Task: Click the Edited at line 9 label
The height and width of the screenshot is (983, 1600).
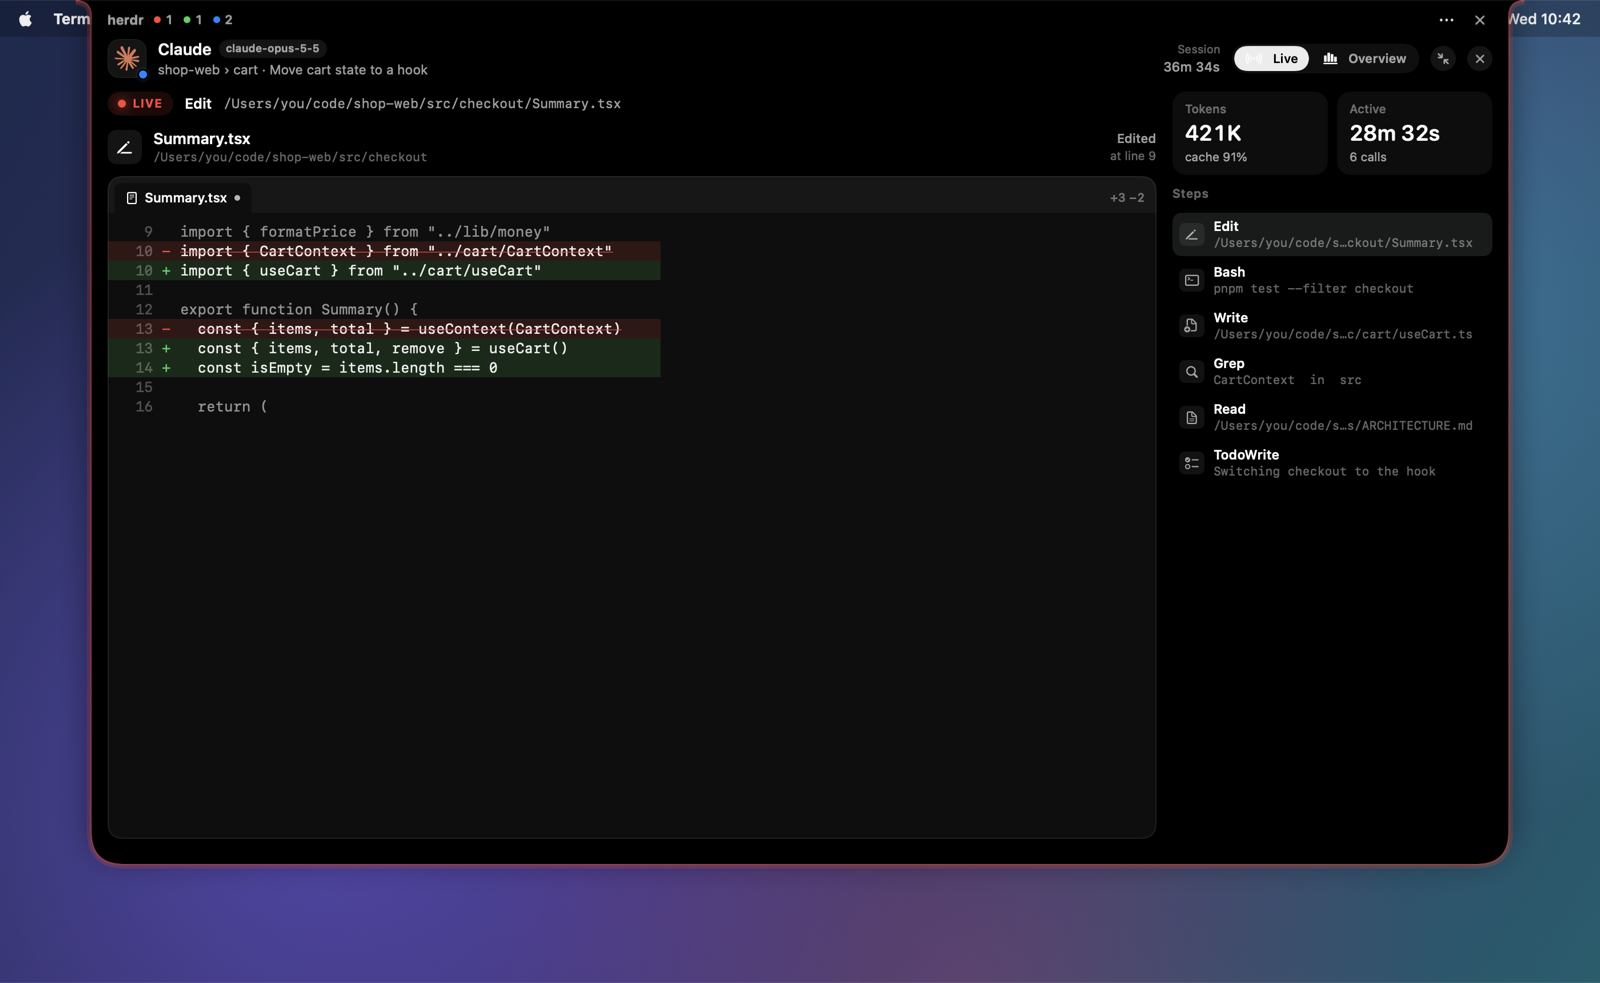Action: 1132,147
